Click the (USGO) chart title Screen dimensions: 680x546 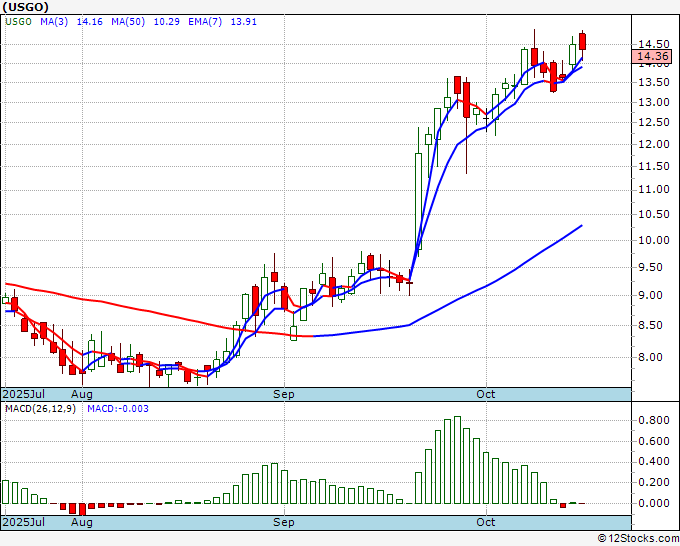pos(24,6)
